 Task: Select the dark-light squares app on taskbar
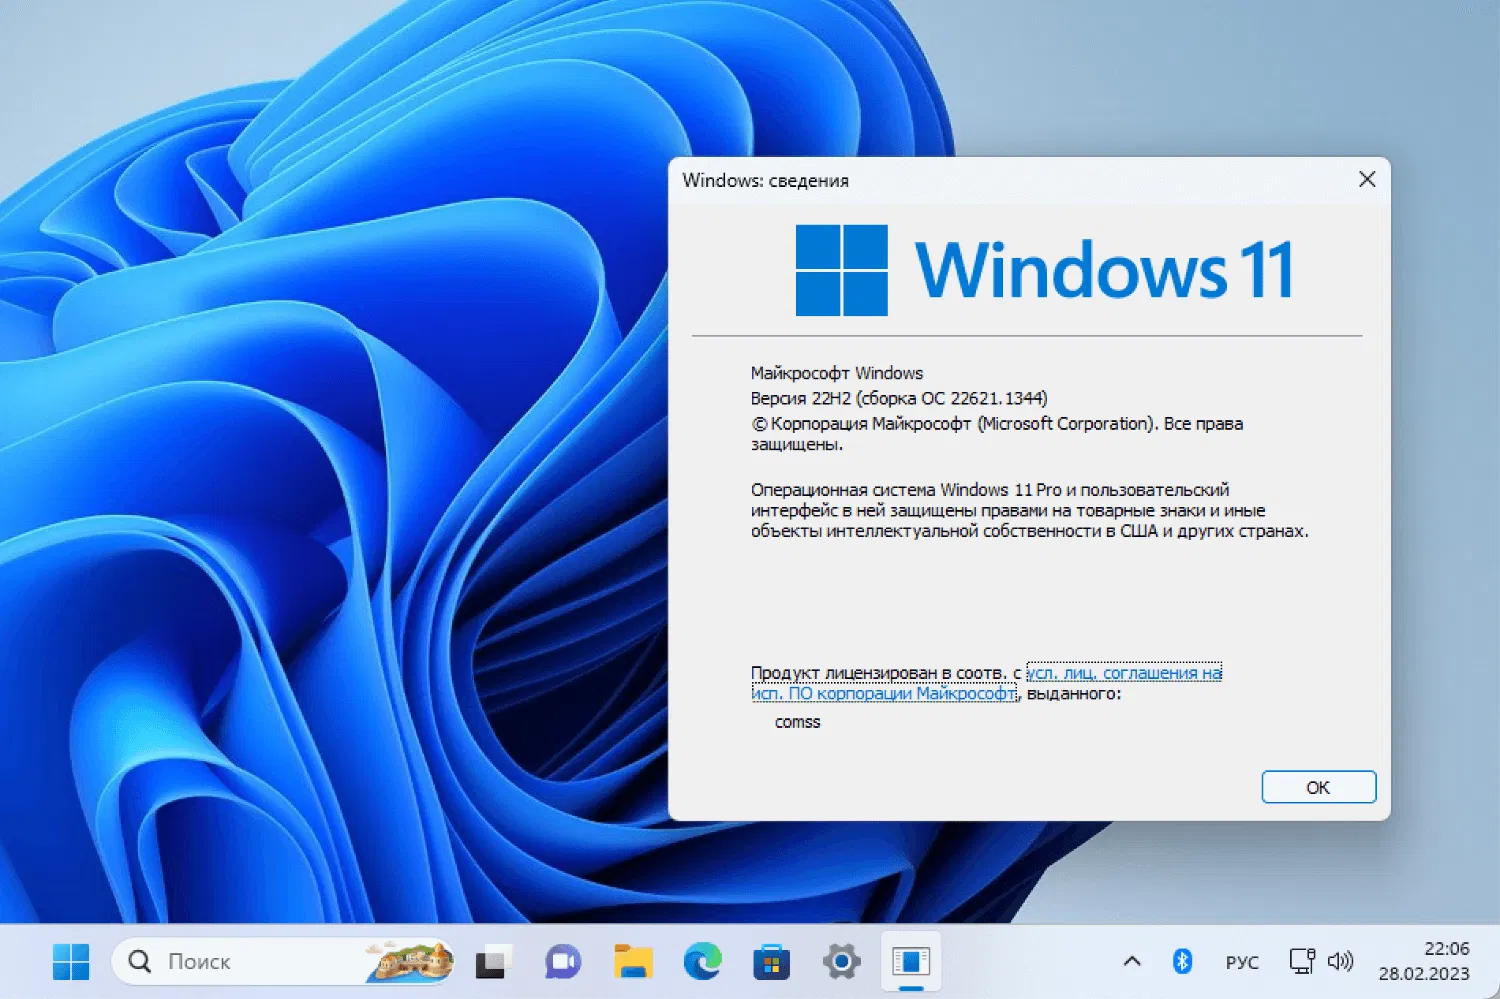(x=492, y=961)
